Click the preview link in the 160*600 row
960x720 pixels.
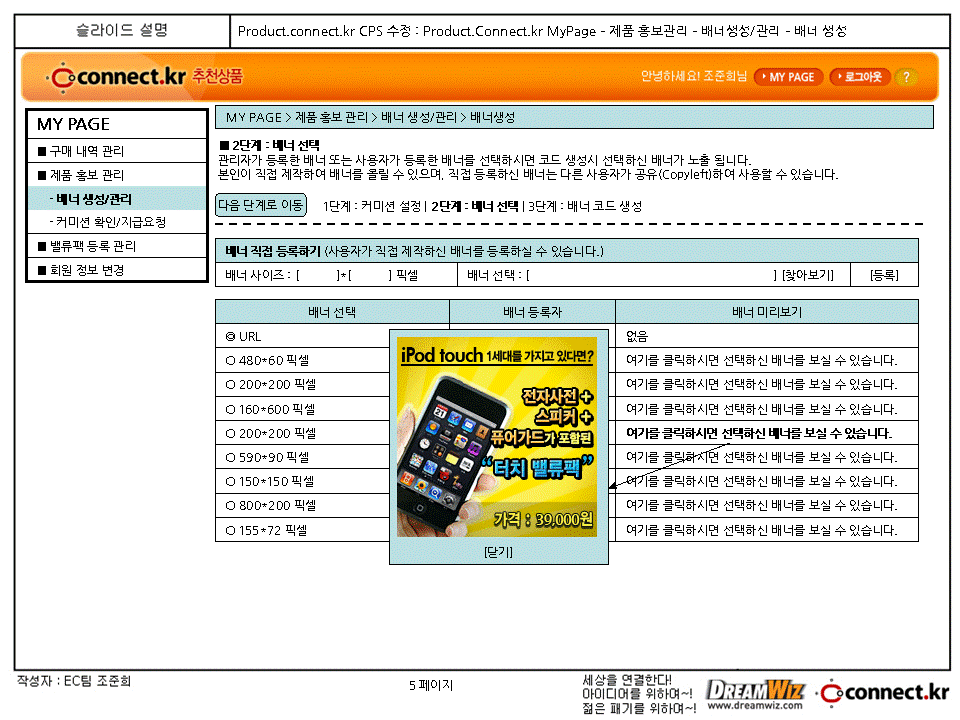761,410
